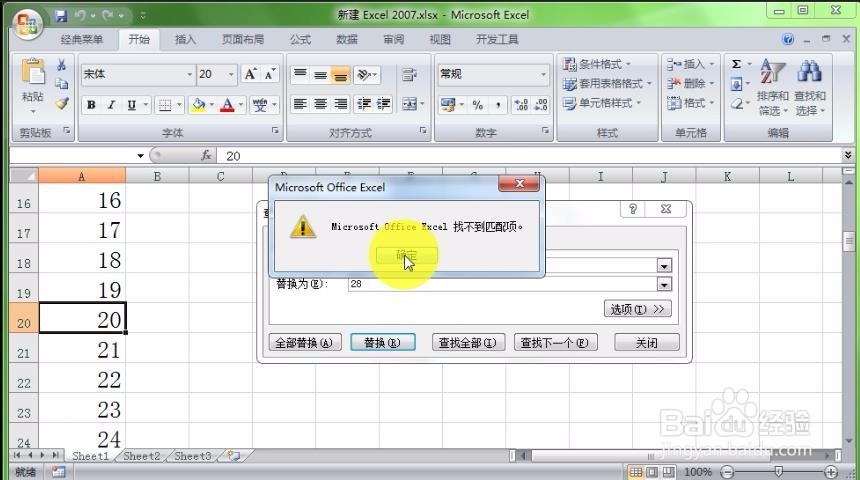
Task: Open font name dropdown
Action: [x=189, y=74]
